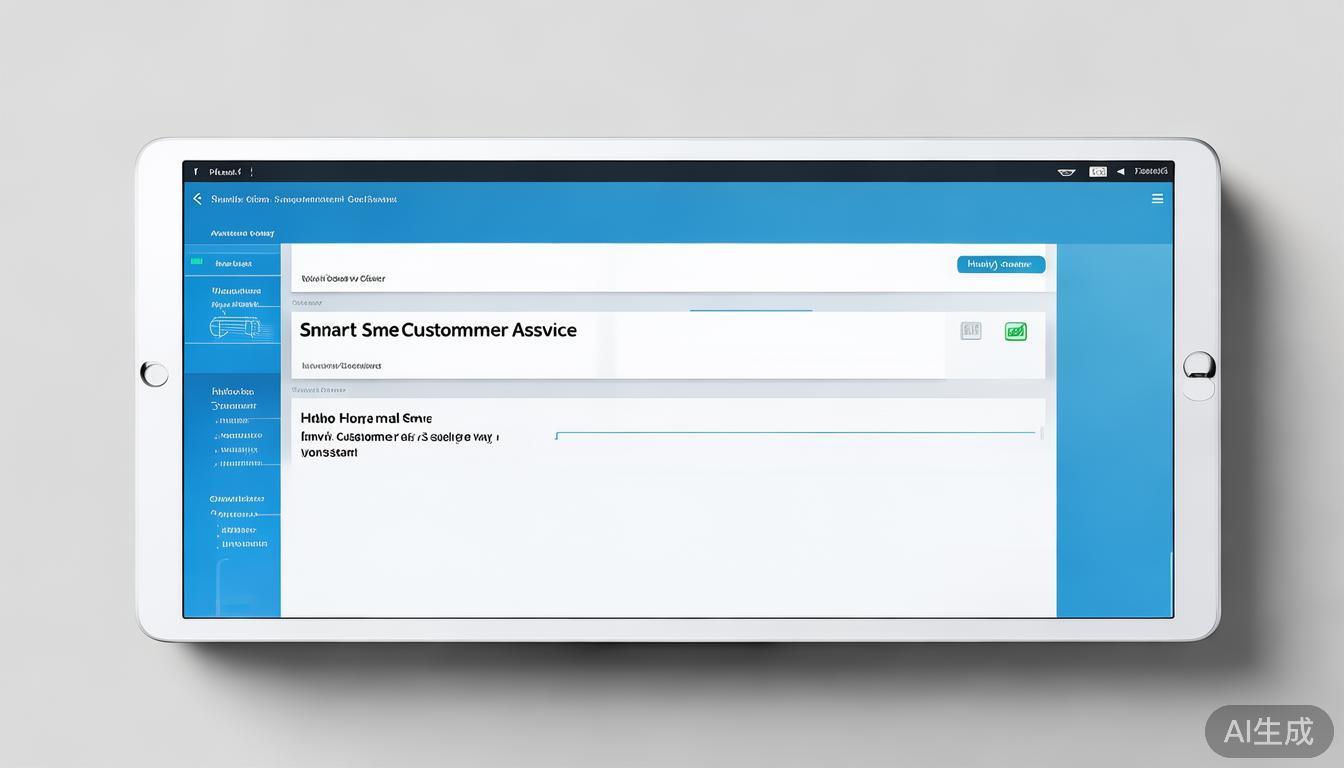Screen dimensions: 1344x768
Task: Click the short blue progress bar above the title card
Action: tap(750, 310)
